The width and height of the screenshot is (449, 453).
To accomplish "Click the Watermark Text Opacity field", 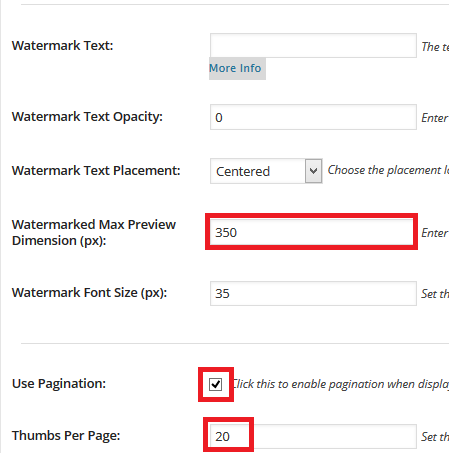I will [313, 117].
